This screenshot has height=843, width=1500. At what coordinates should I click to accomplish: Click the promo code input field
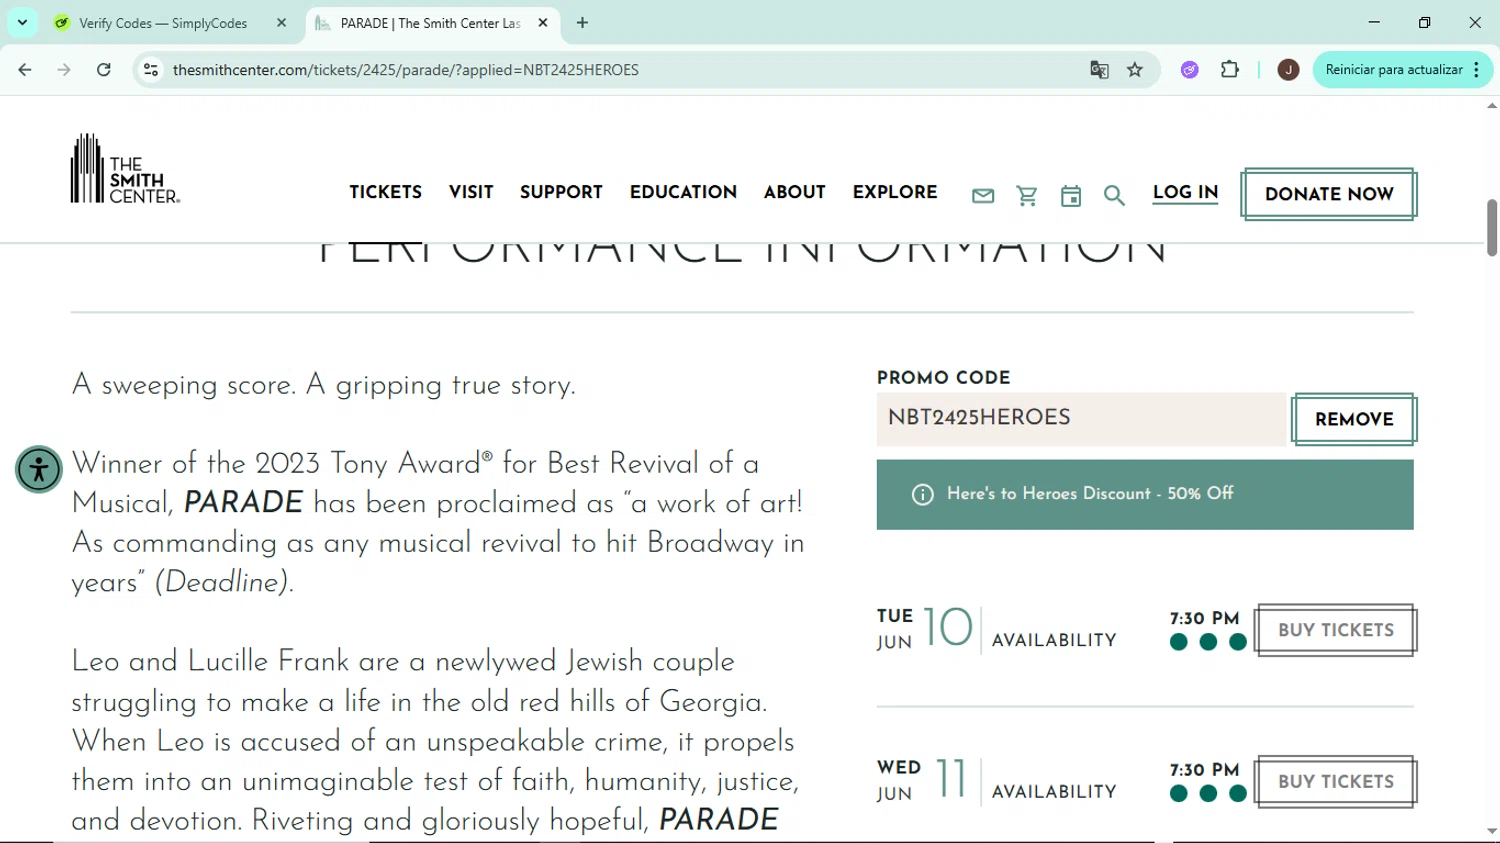click(x=1081, y=419)
